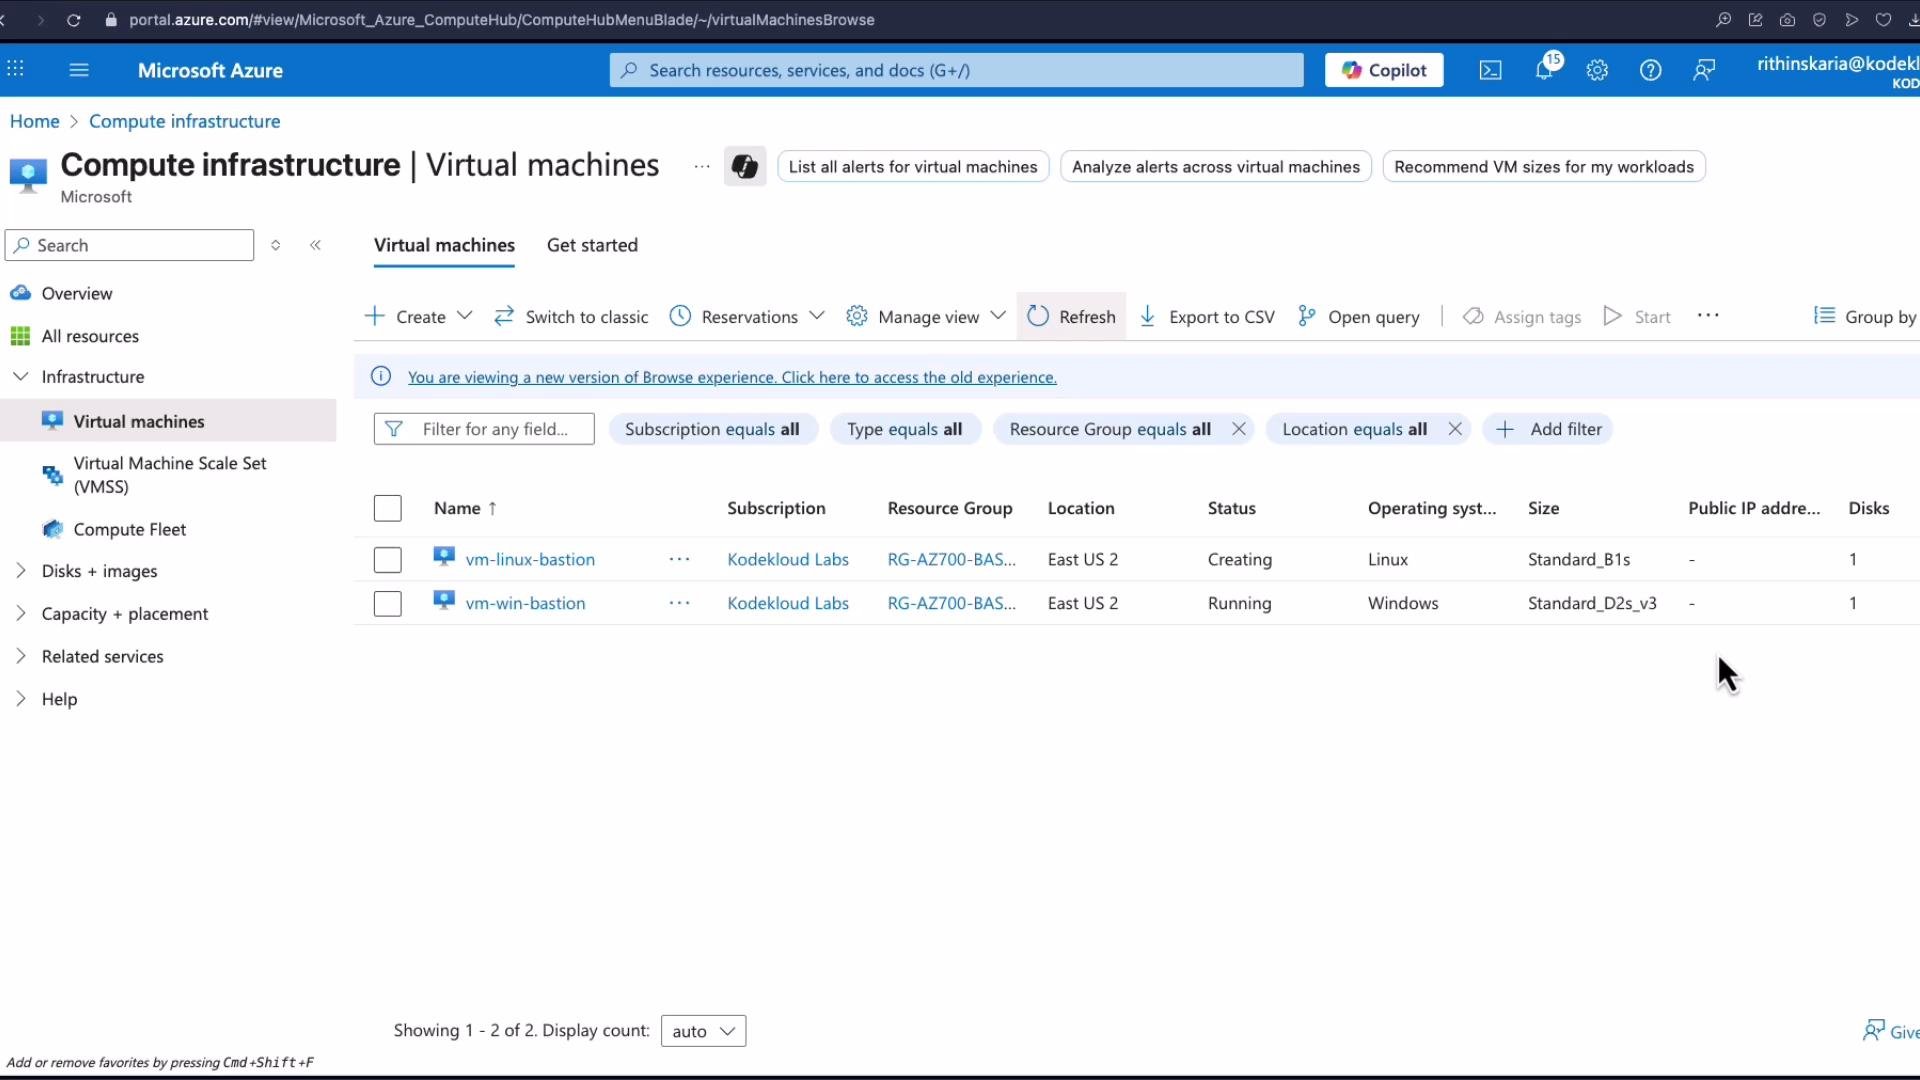The image size is (1920, 1080).
Task: Open the Create dropdown
Action: click(x=418, y=316)
